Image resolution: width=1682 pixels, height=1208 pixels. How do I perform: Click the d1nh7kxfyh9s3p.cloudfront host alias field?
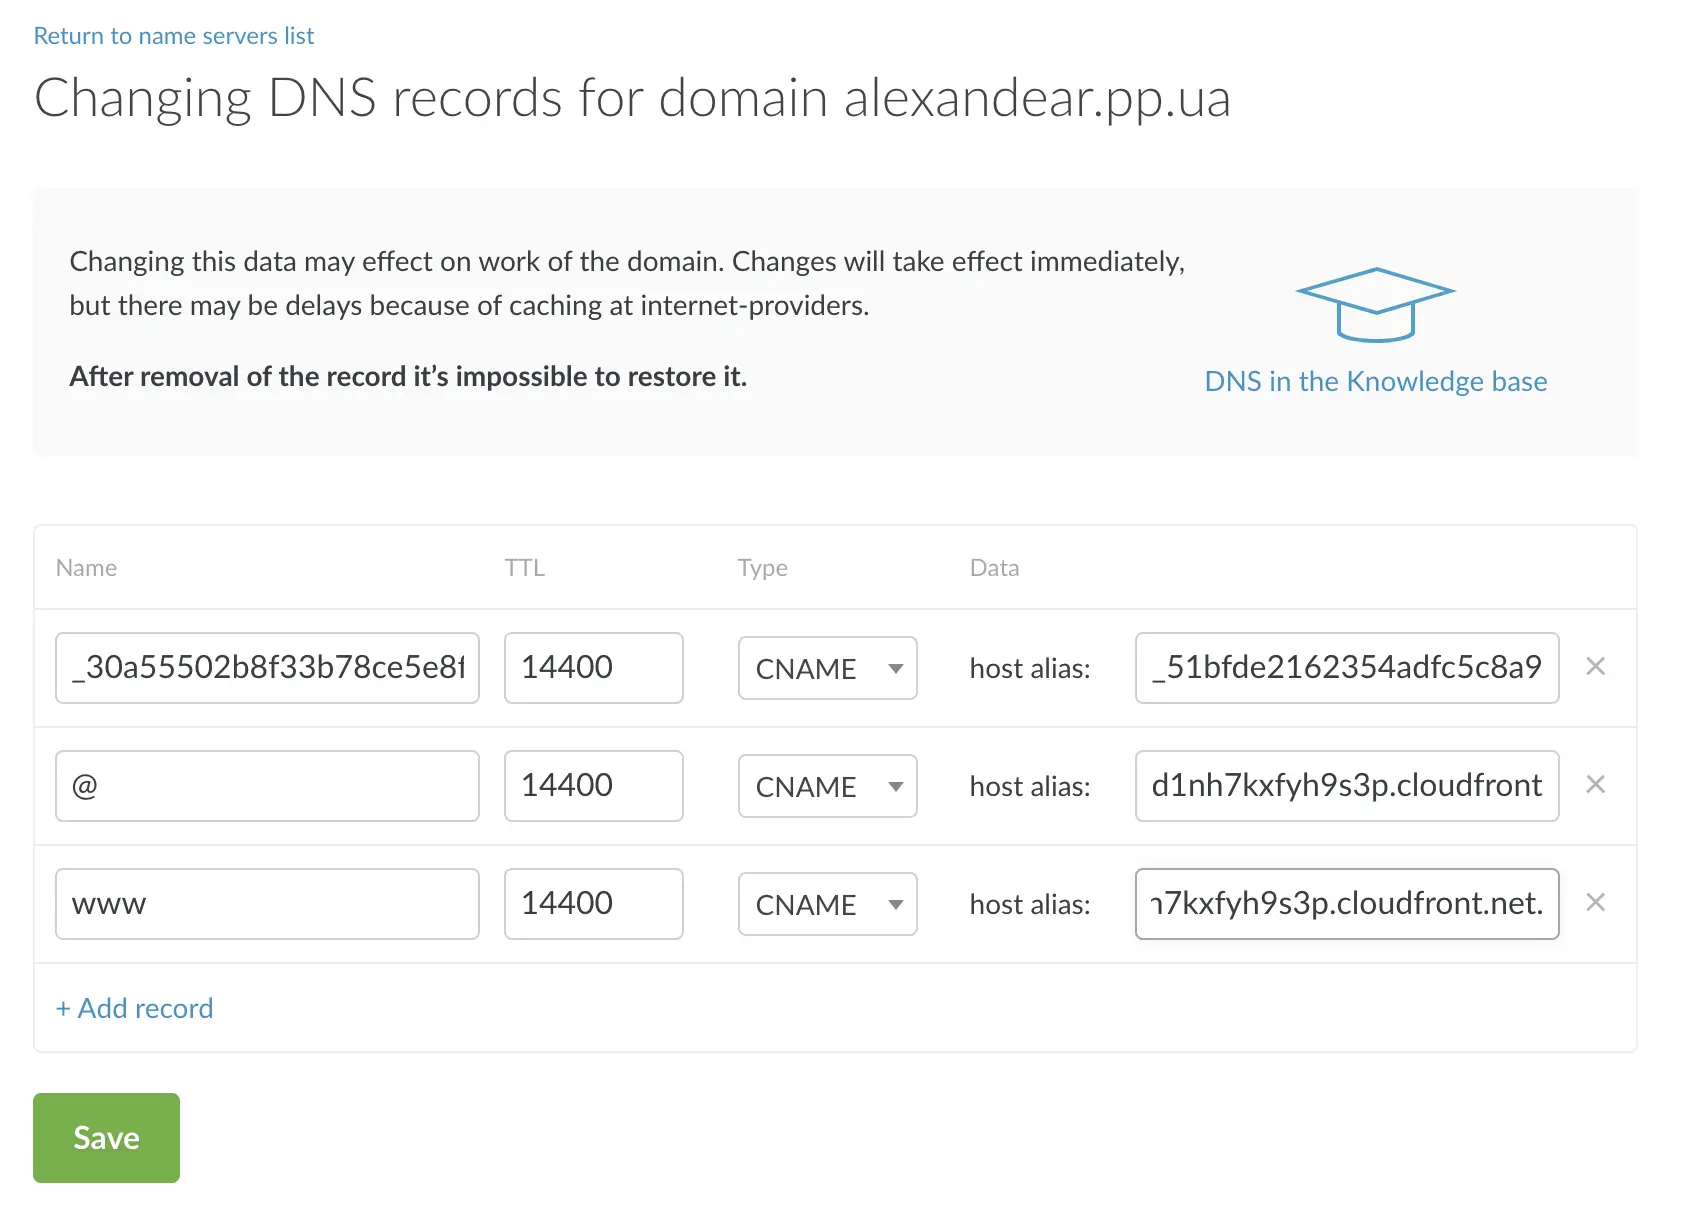coord(1346,786)
